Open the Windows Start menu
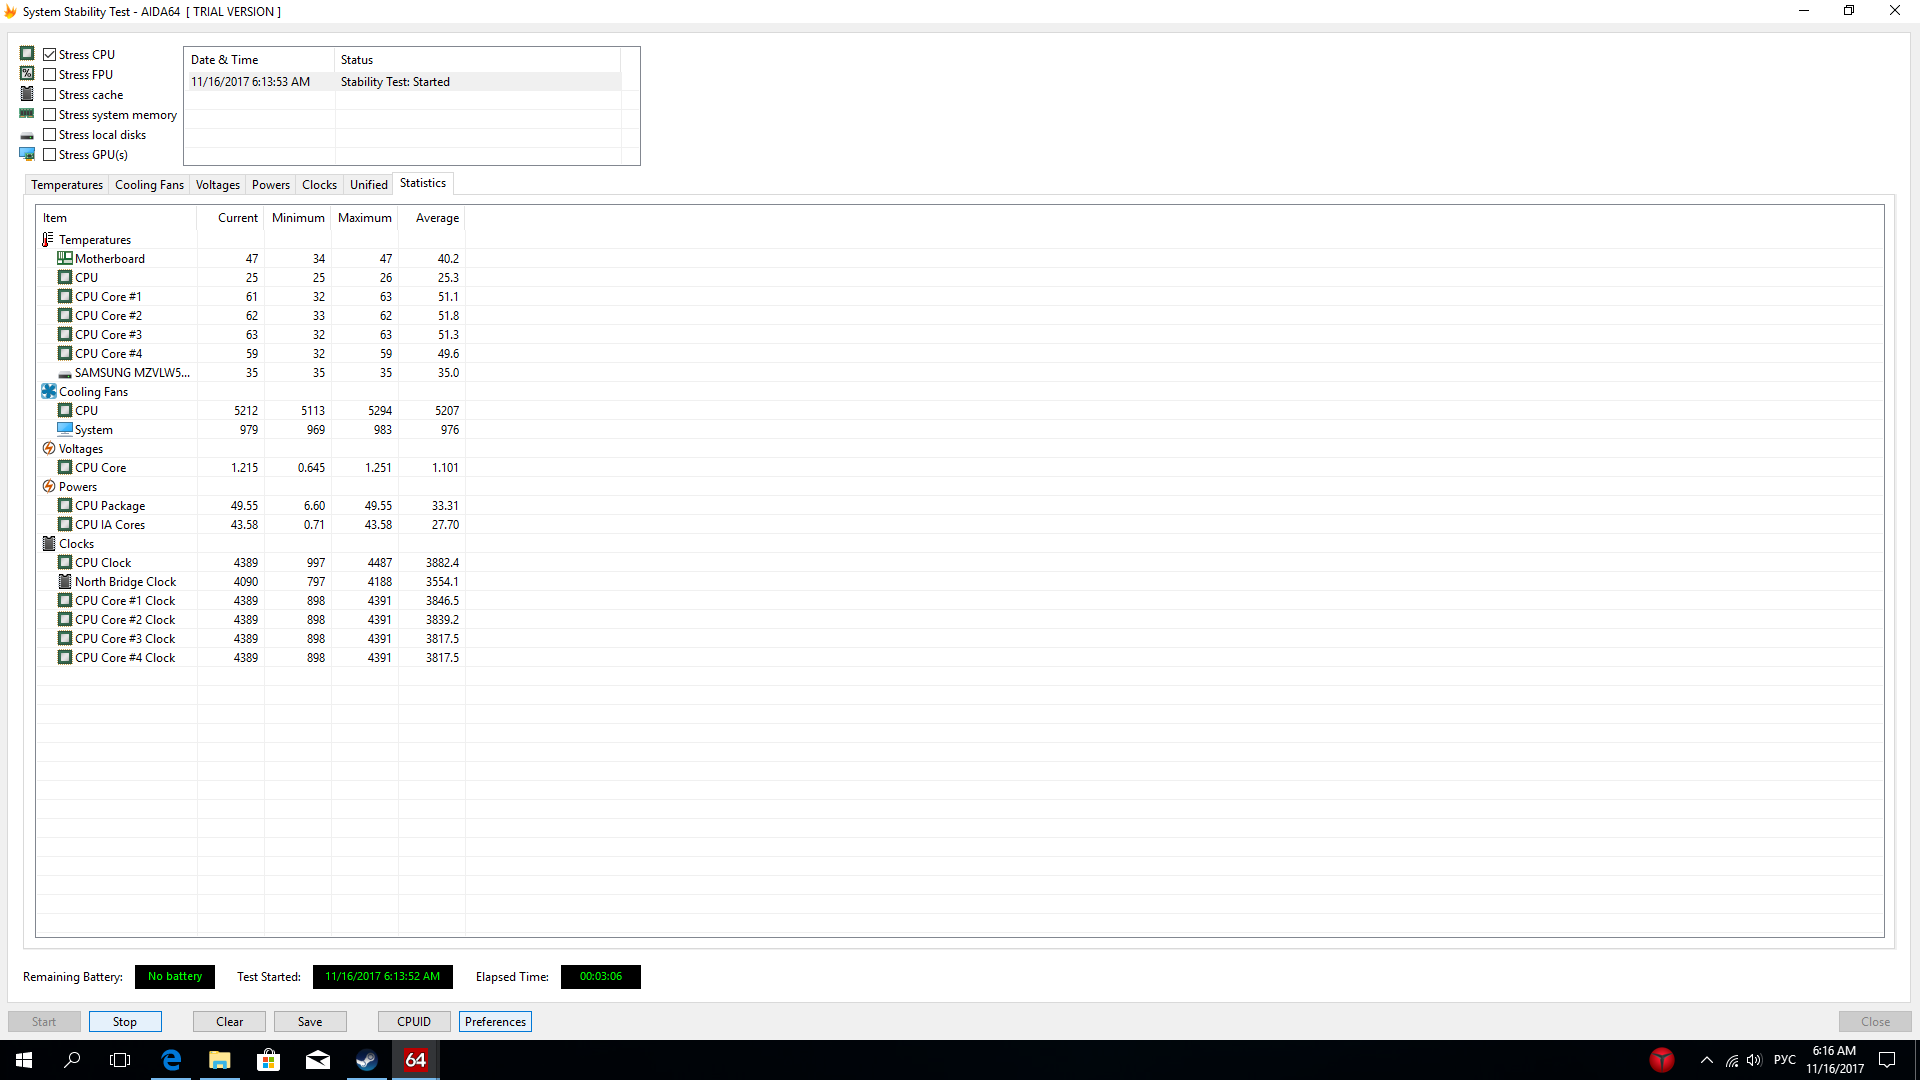This screenshot has height=1080, width=1920. 24,1060
